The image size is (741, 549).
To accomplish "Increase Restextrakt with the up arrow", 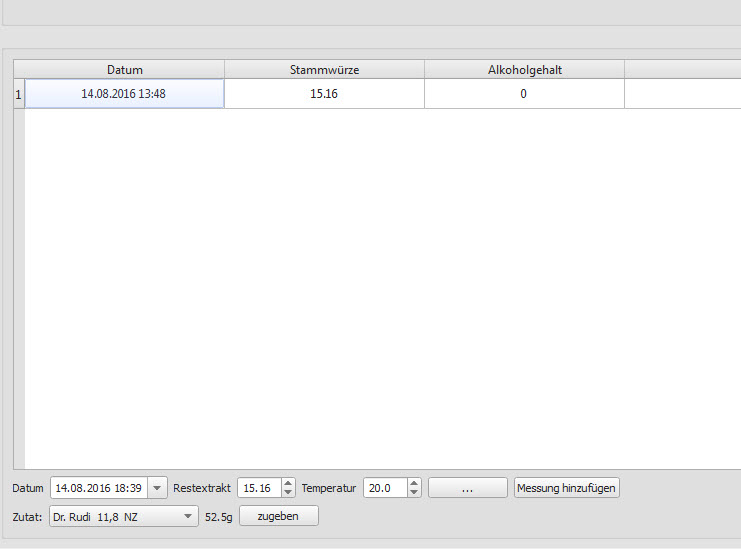I will tap(288, 483).
